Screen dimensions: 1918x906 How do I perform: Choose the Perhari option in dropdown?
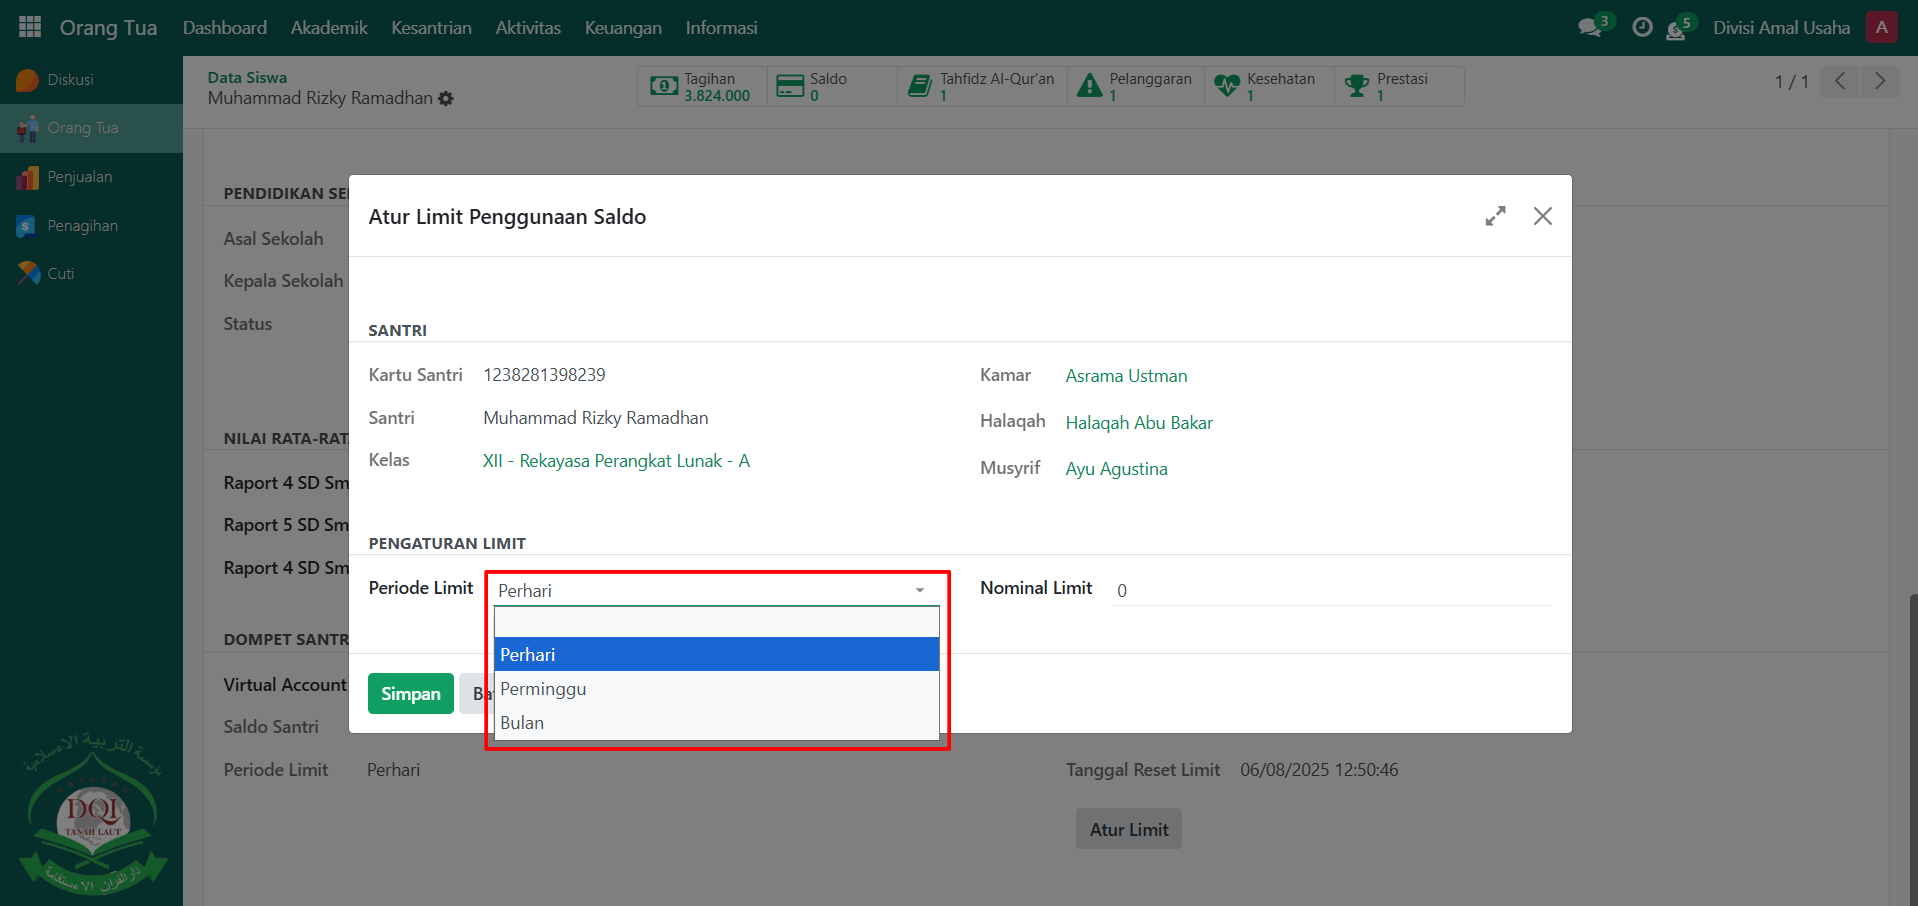pyautogui.click(x=527, y=655)
